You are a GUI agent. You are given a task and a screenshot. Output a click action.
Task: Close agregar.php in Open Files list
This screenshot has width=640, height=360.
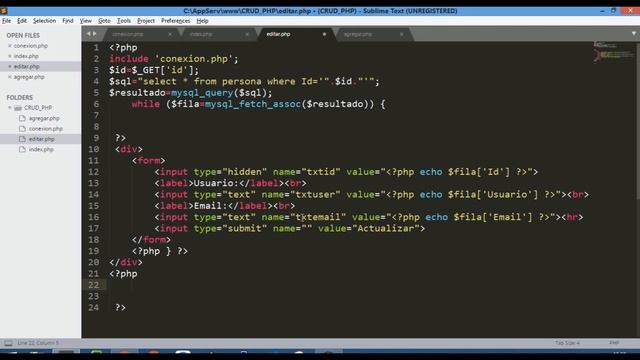click(x=10, y=77)
